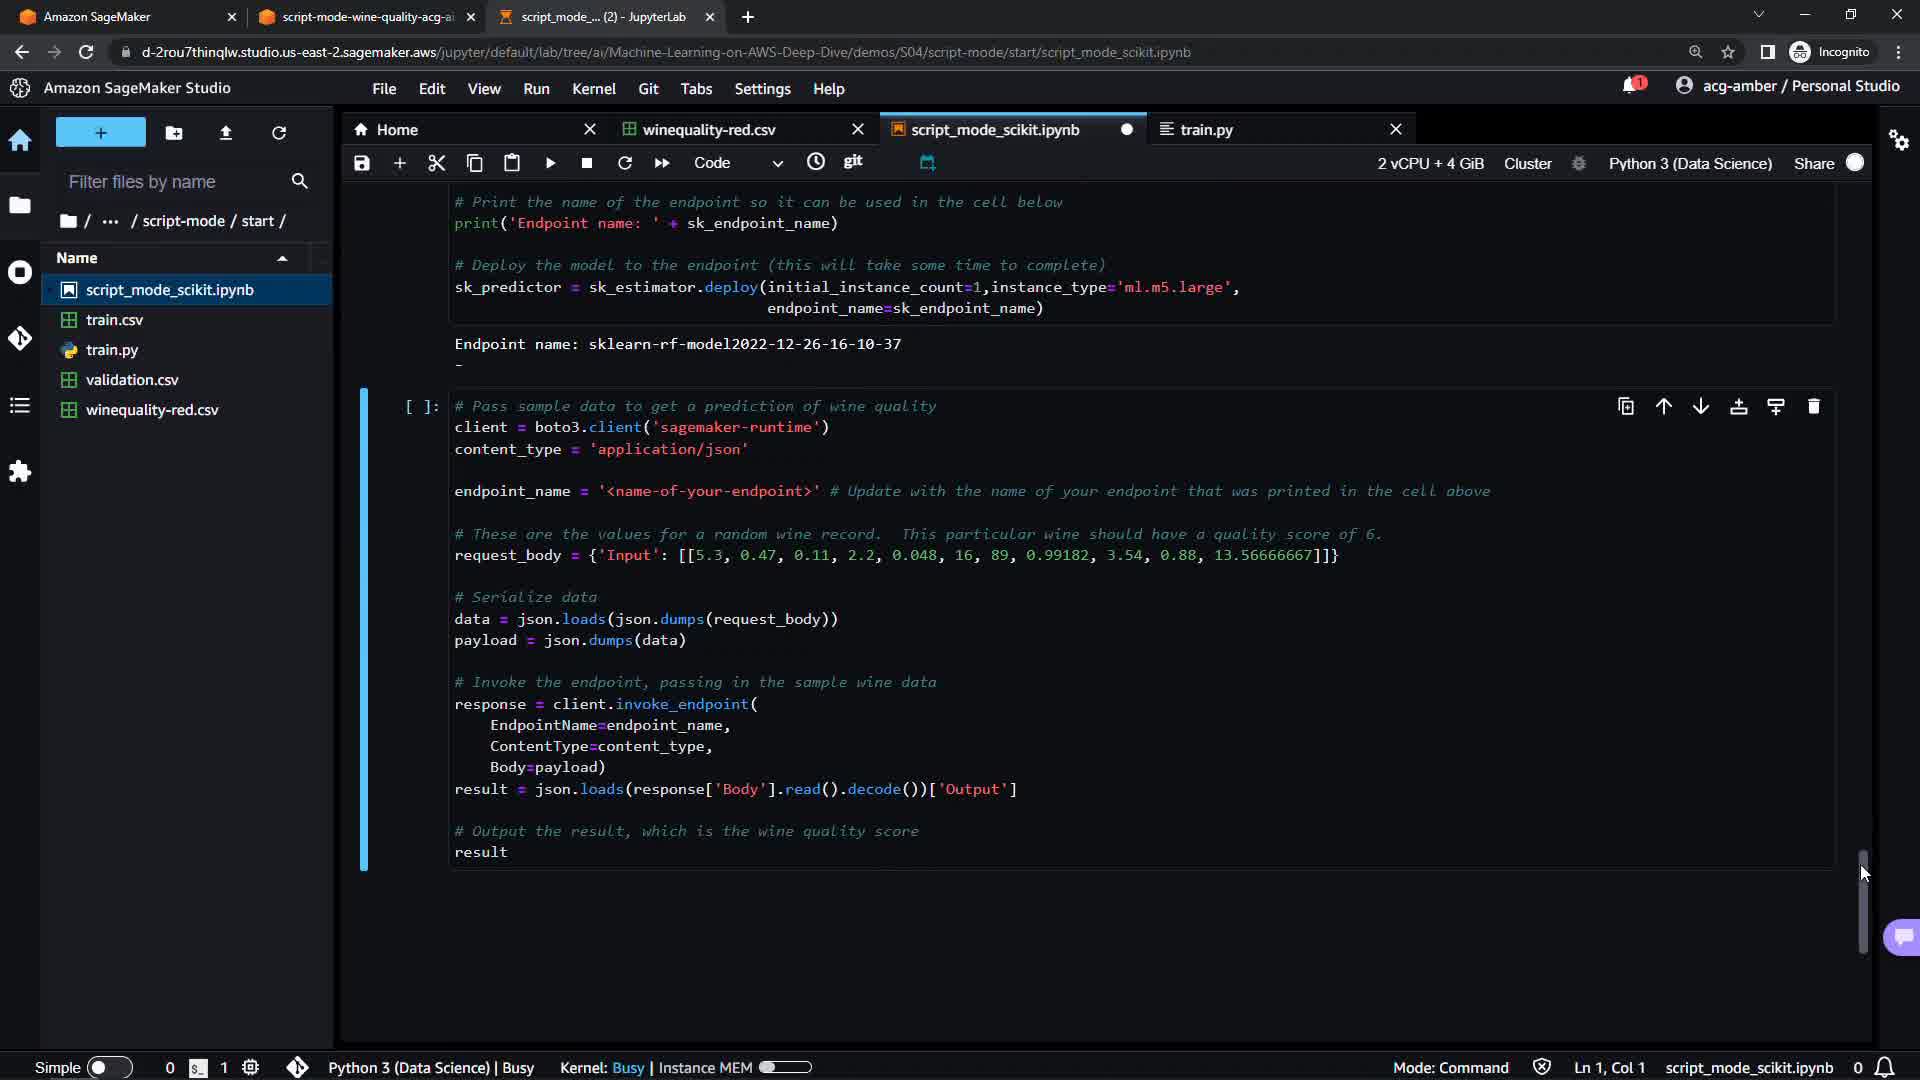Click the Filter files by name field
Viewport: 1920px width, 1080px height.
pos(170,181)
